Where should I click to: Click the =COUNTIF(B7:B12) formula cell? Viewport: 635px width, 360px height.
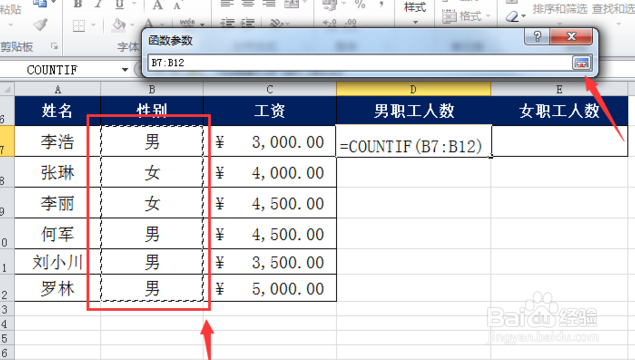coord(413,141)
